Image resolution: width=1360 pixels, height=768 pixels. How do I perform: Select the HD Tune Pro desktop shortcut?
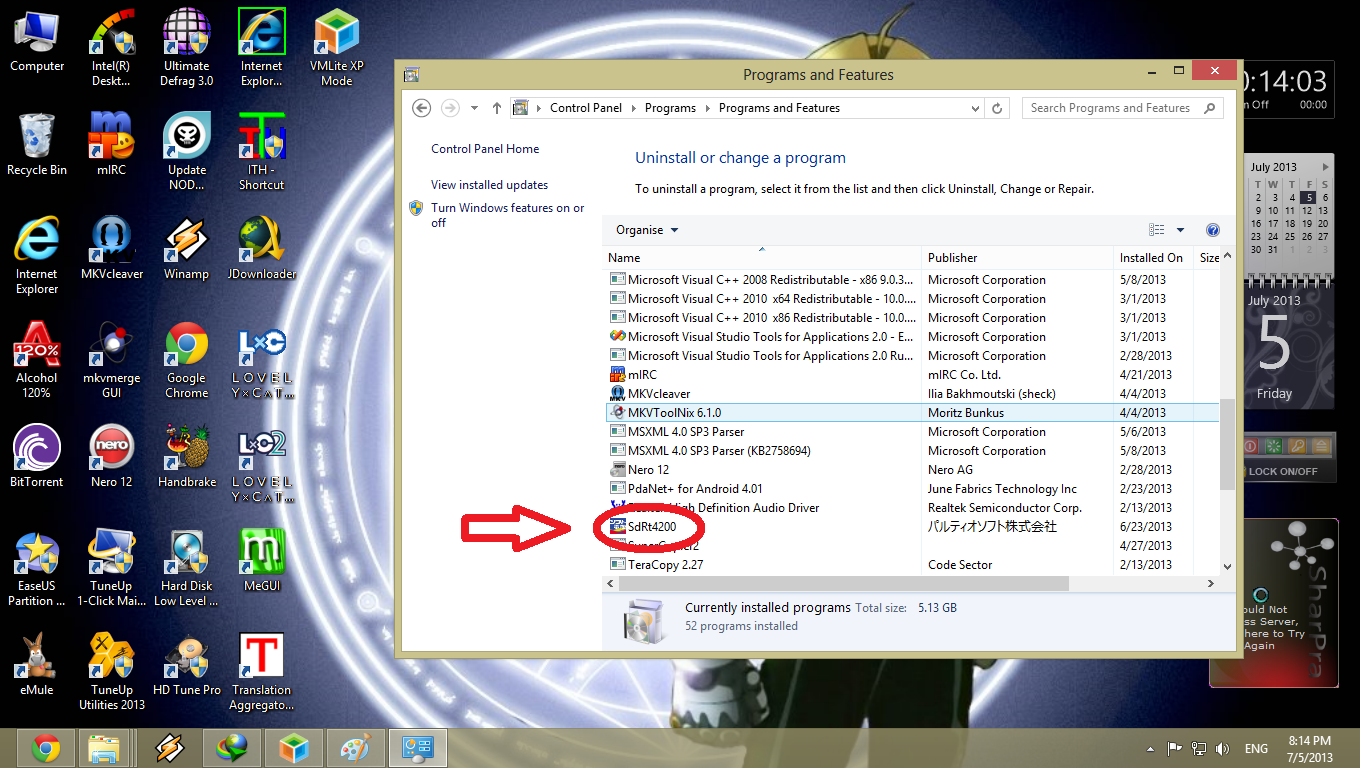click(x=187, y=665)
